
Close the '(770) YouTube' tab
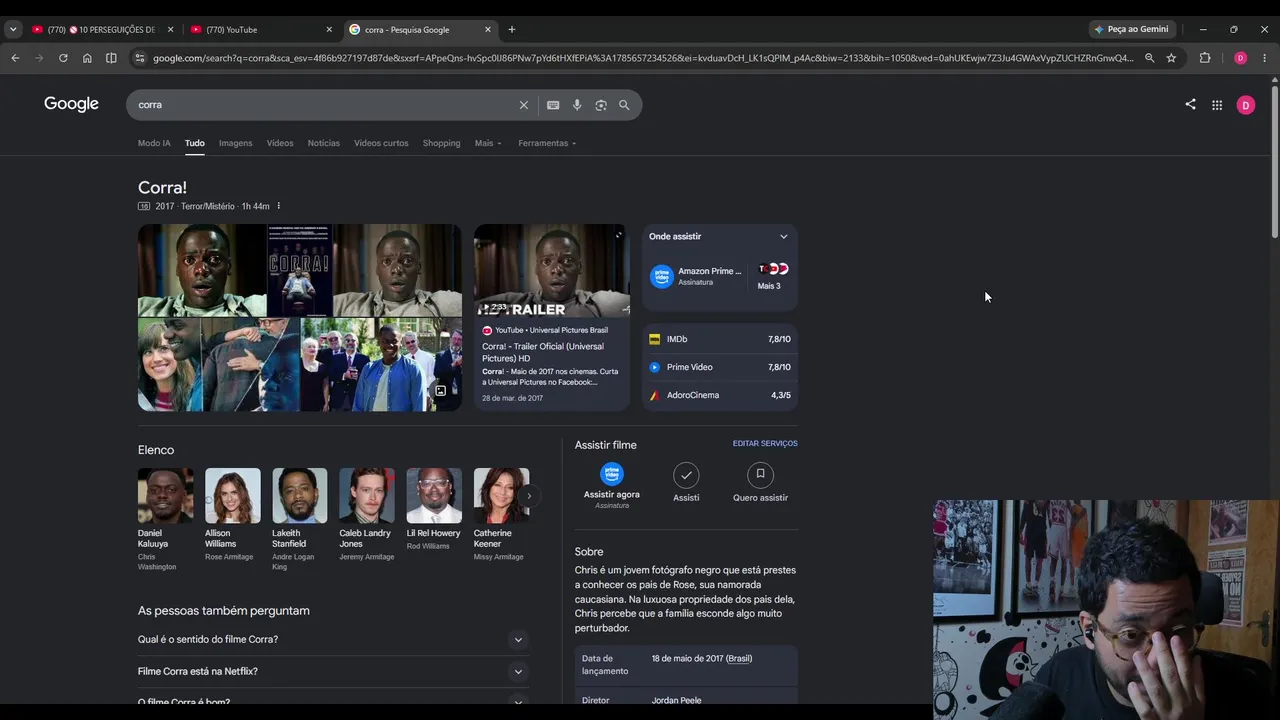click(x=329, y=30)
